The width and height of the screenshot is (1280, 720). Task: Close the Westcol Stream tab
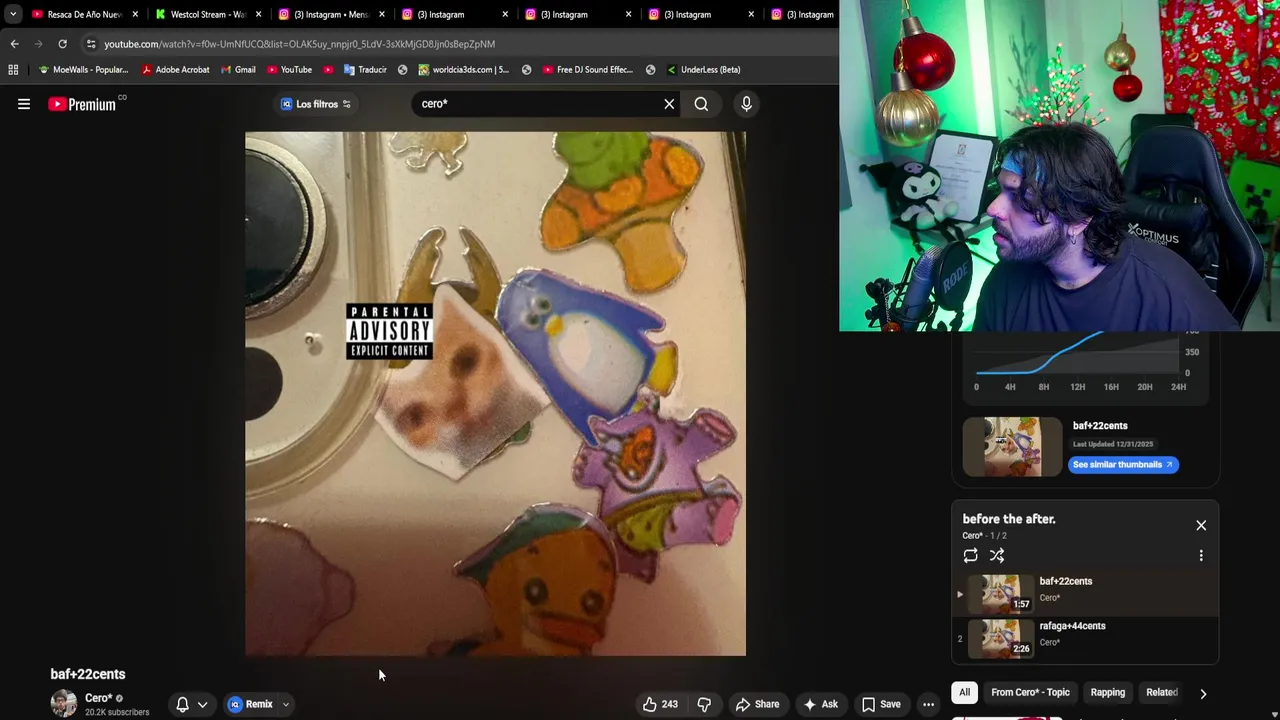(x=259, y=14)
